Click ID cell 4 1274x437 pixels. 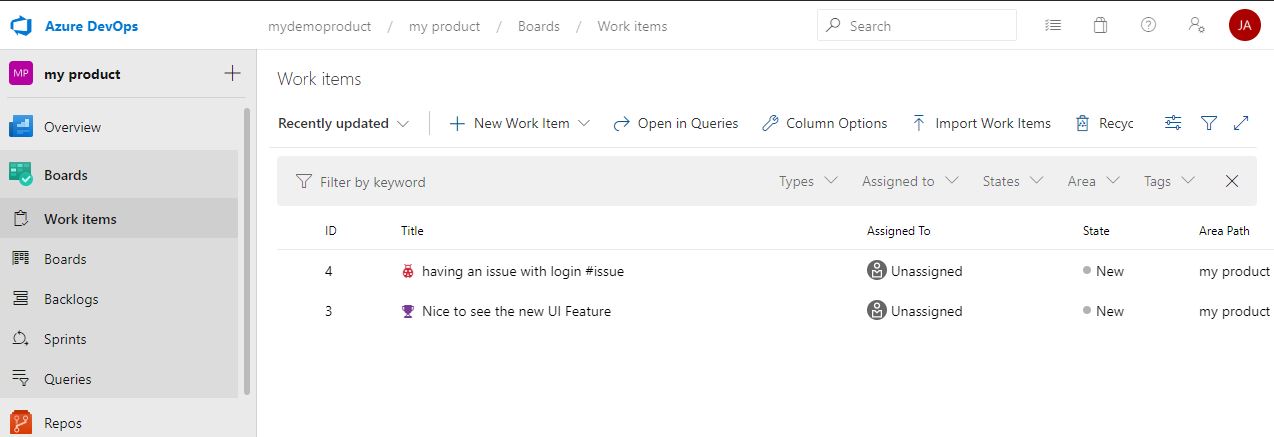coord(328,271)
